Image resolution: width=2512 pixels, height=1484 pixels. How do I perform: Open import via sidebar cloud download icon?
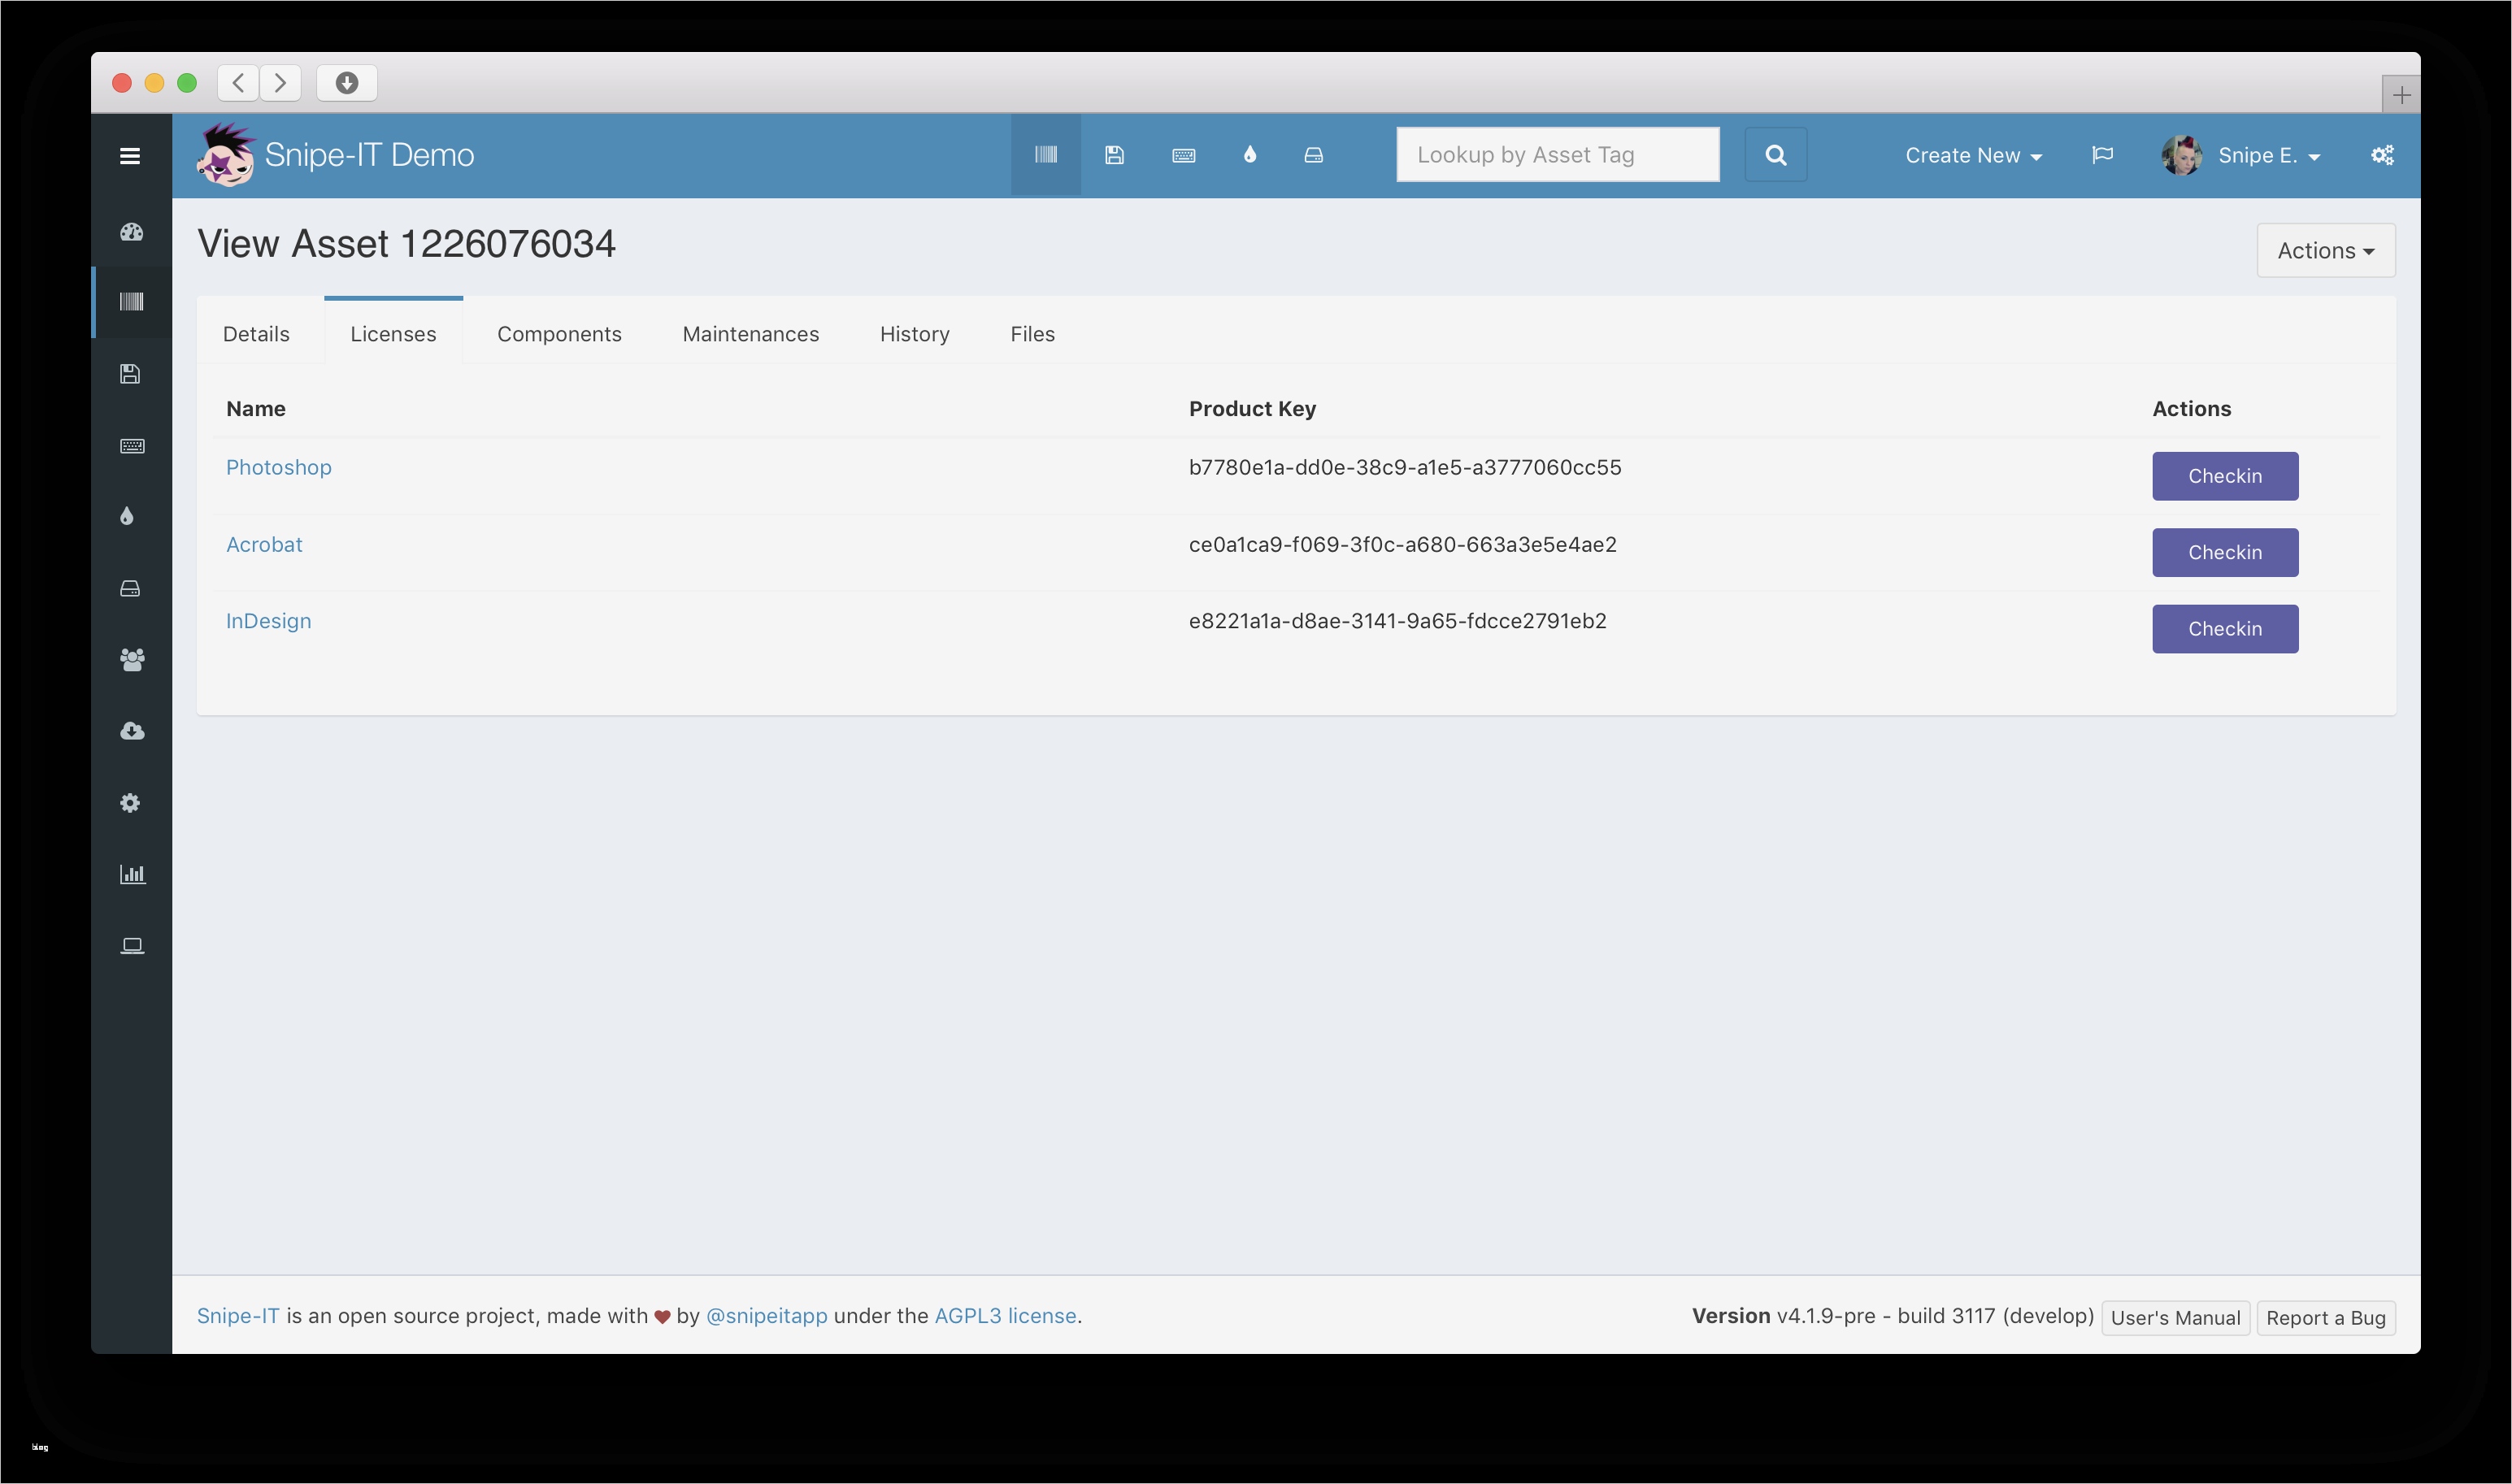[x=131, y=731]
